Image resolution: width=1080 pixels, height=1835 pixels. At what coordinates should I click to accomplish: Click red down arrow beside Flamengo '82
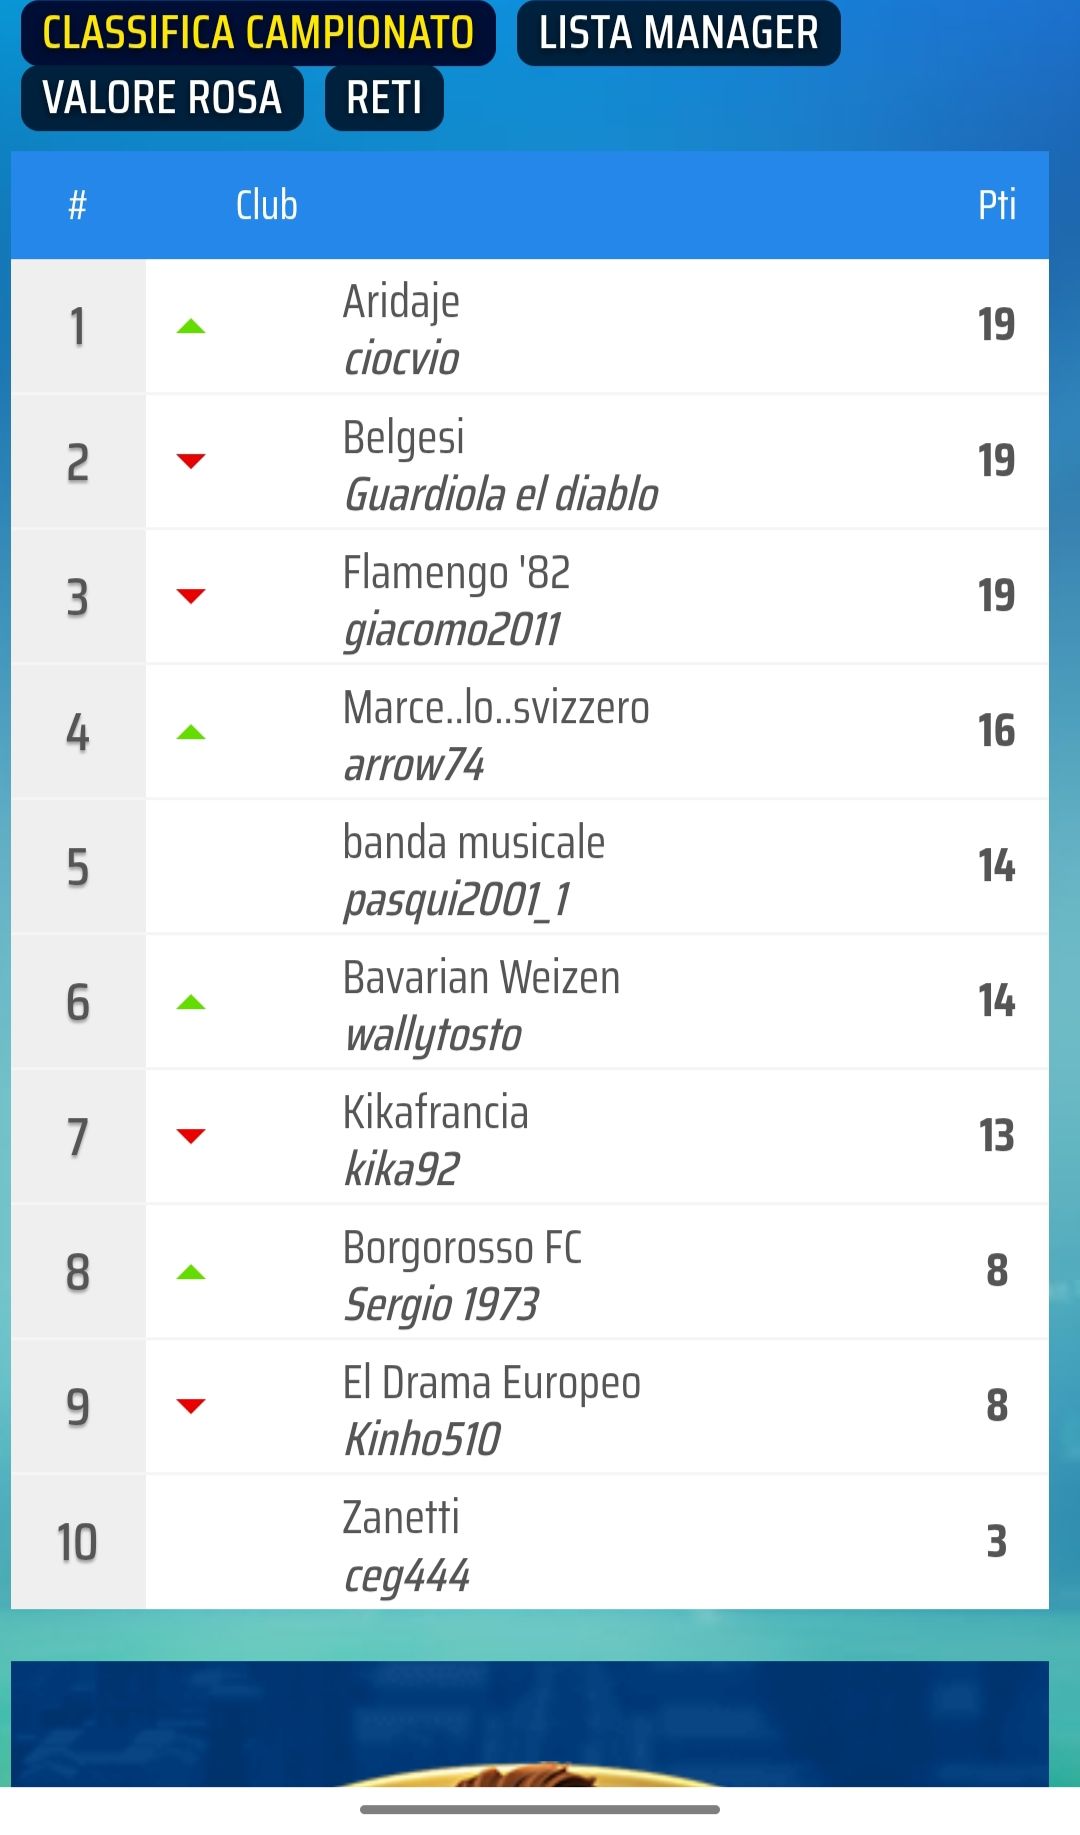click(x=190, y=596)
